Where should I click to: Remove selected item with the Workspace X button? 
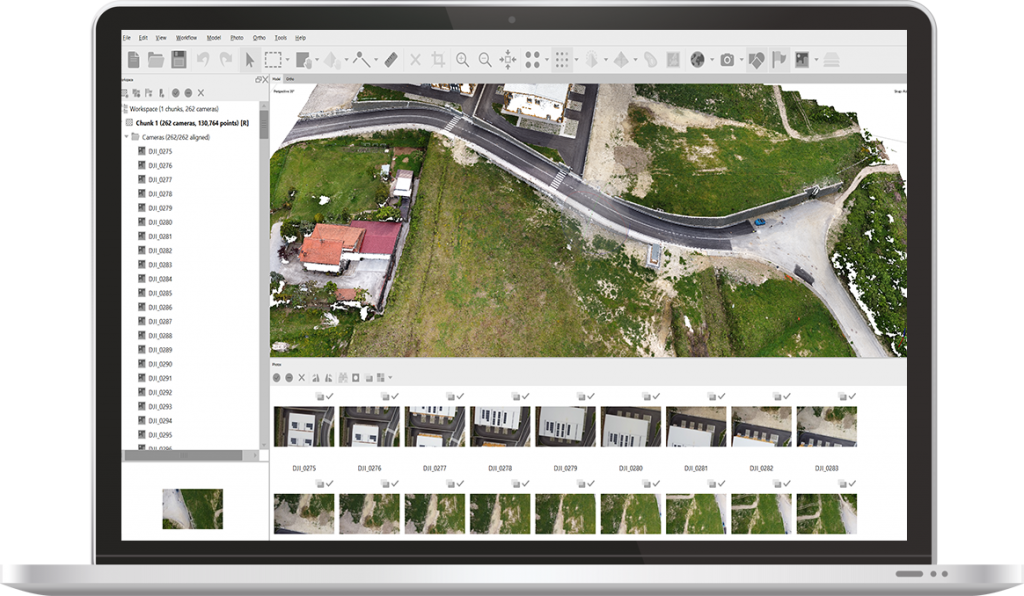[200, 92]
